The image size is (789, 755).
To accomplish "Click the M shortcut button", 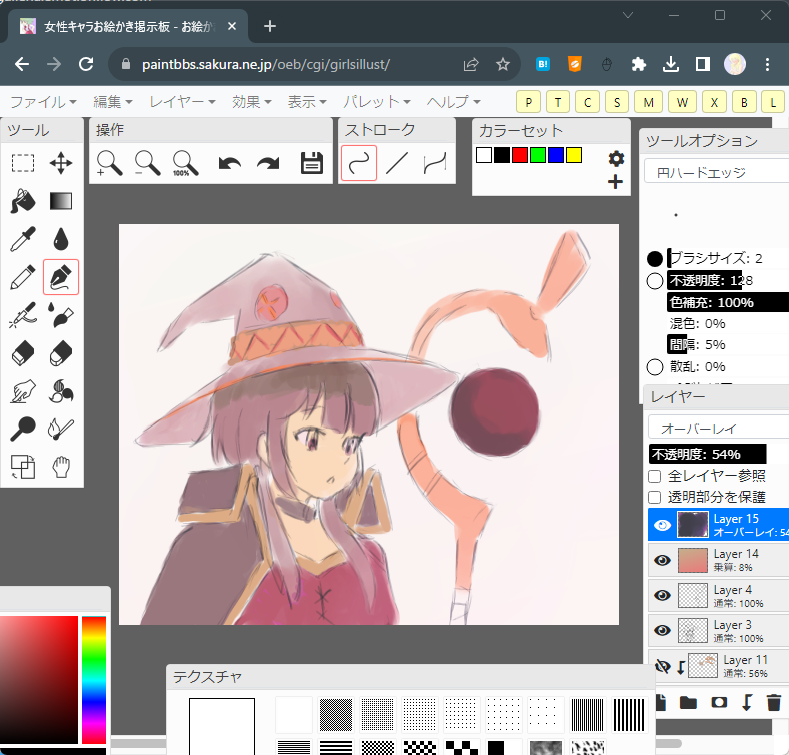I will point(649,103).
